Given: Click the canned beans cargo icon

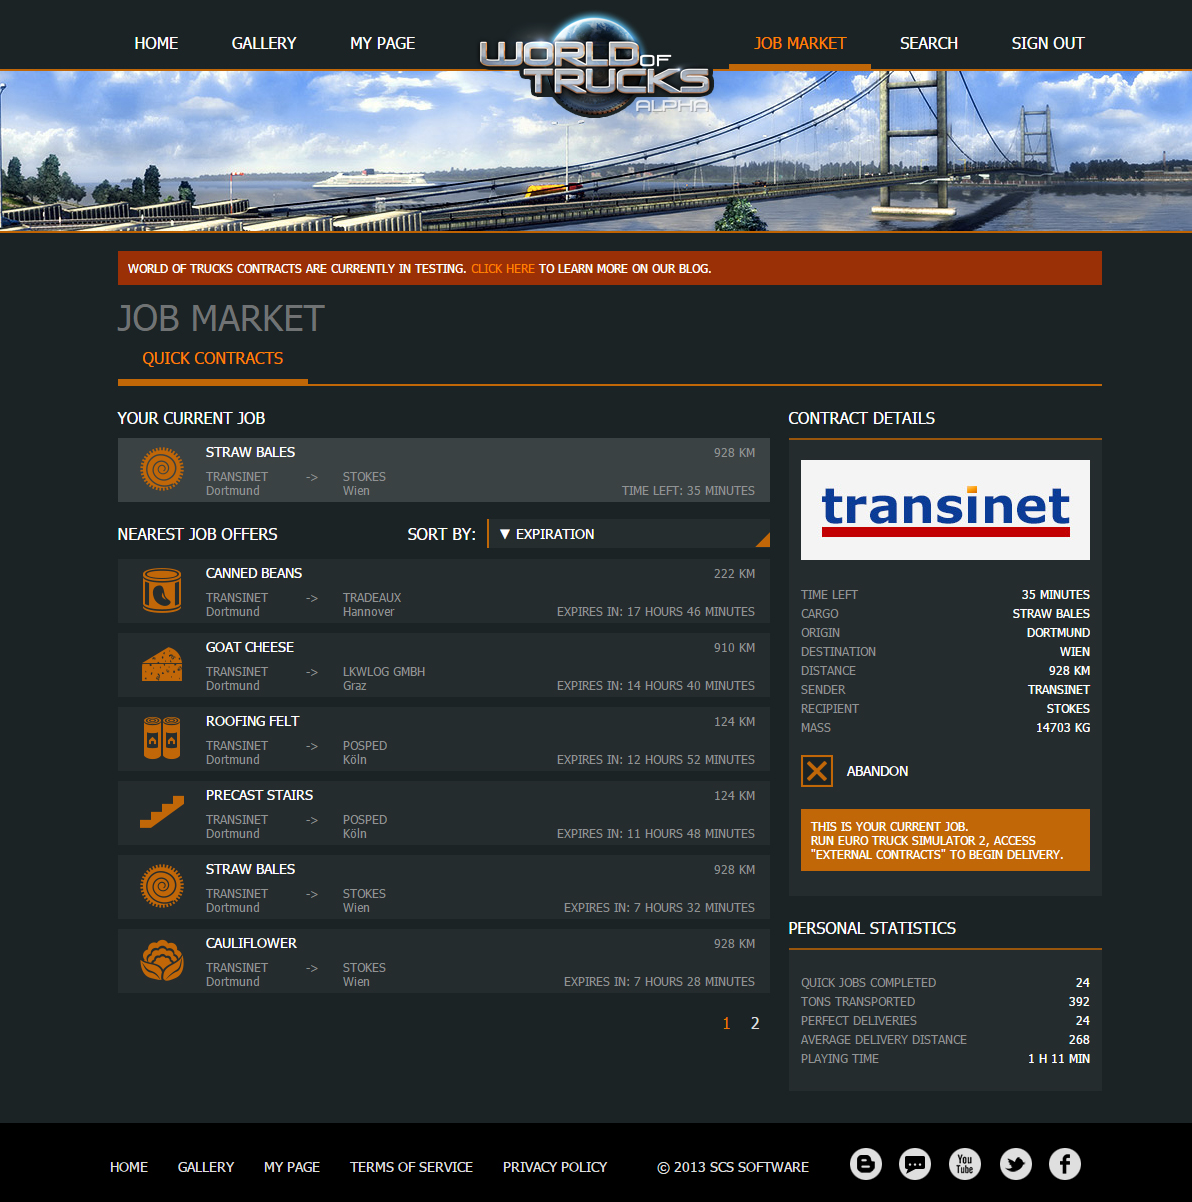Looking at the screenshot, I should pos(162,590).
